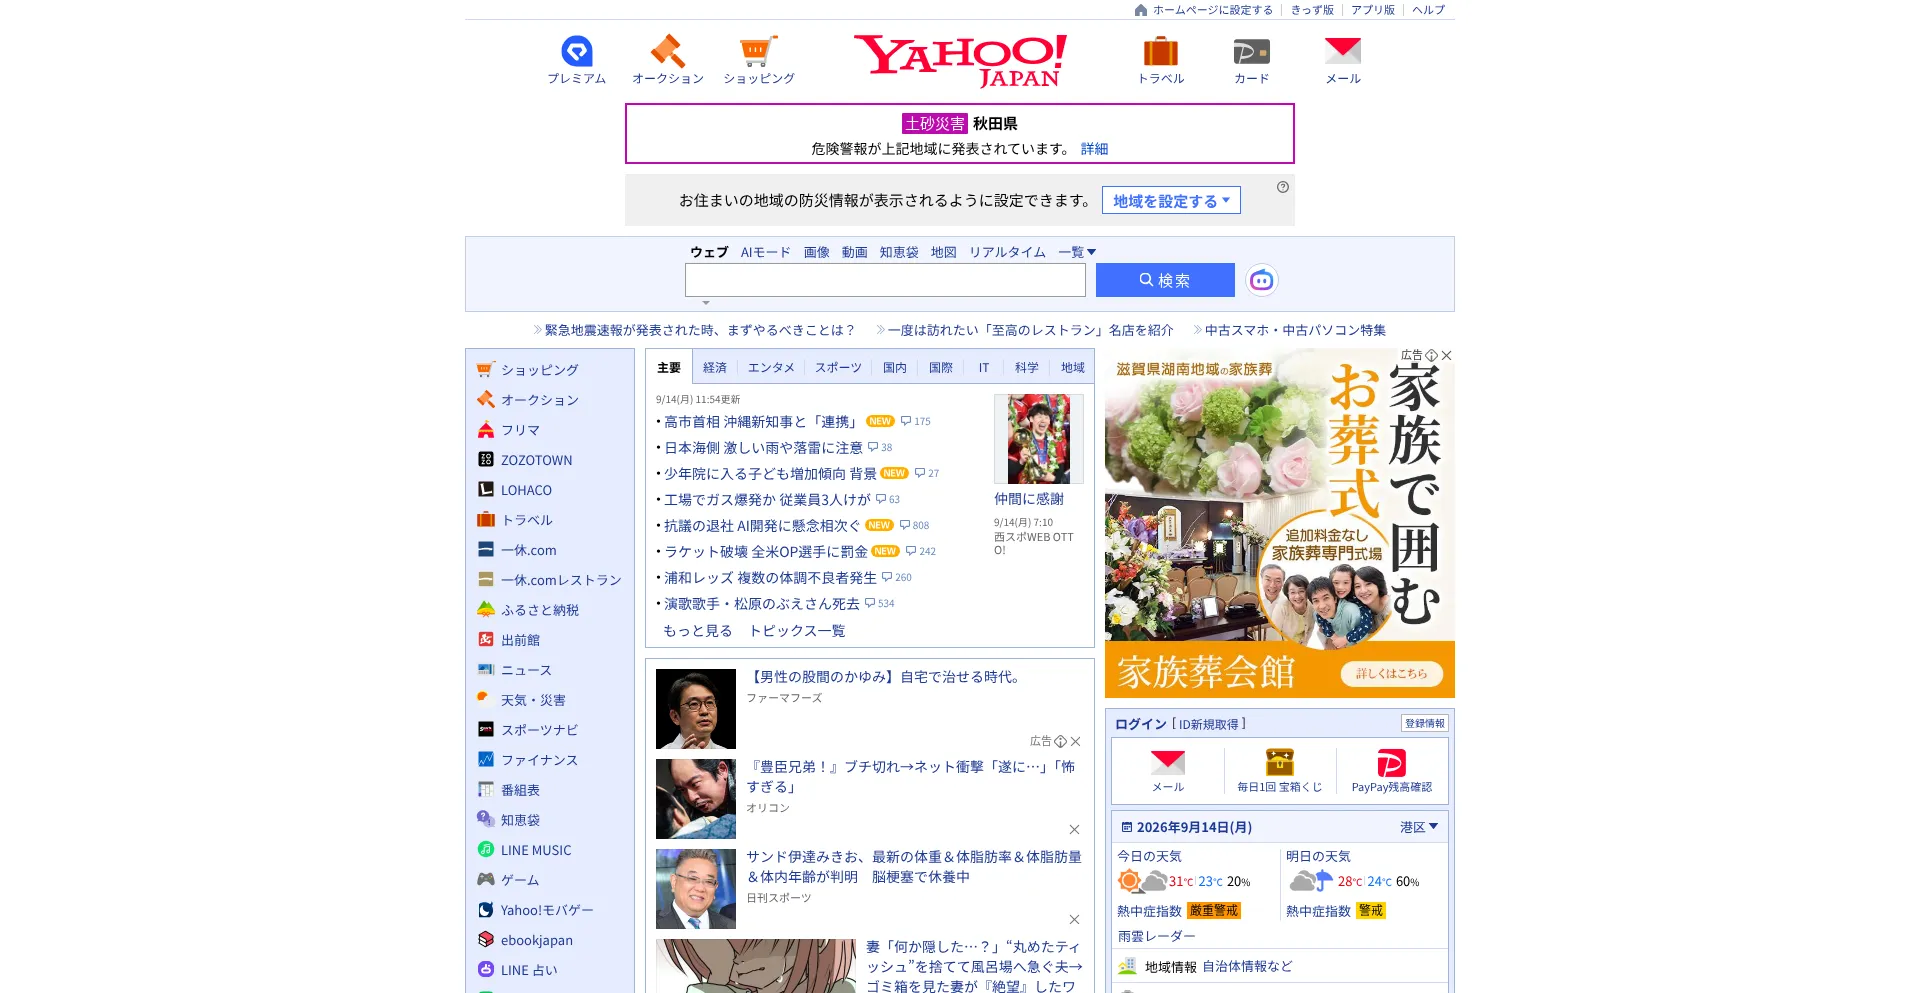Read headline 高市首相 沖縄新知事と「連携」
The width and height of the screenshot is (1920, 993).
761,421
